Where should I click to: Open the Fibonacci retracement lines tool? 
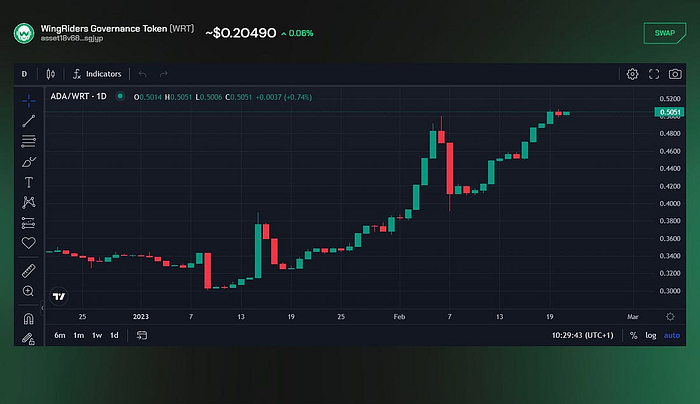(x=29, y=142)
